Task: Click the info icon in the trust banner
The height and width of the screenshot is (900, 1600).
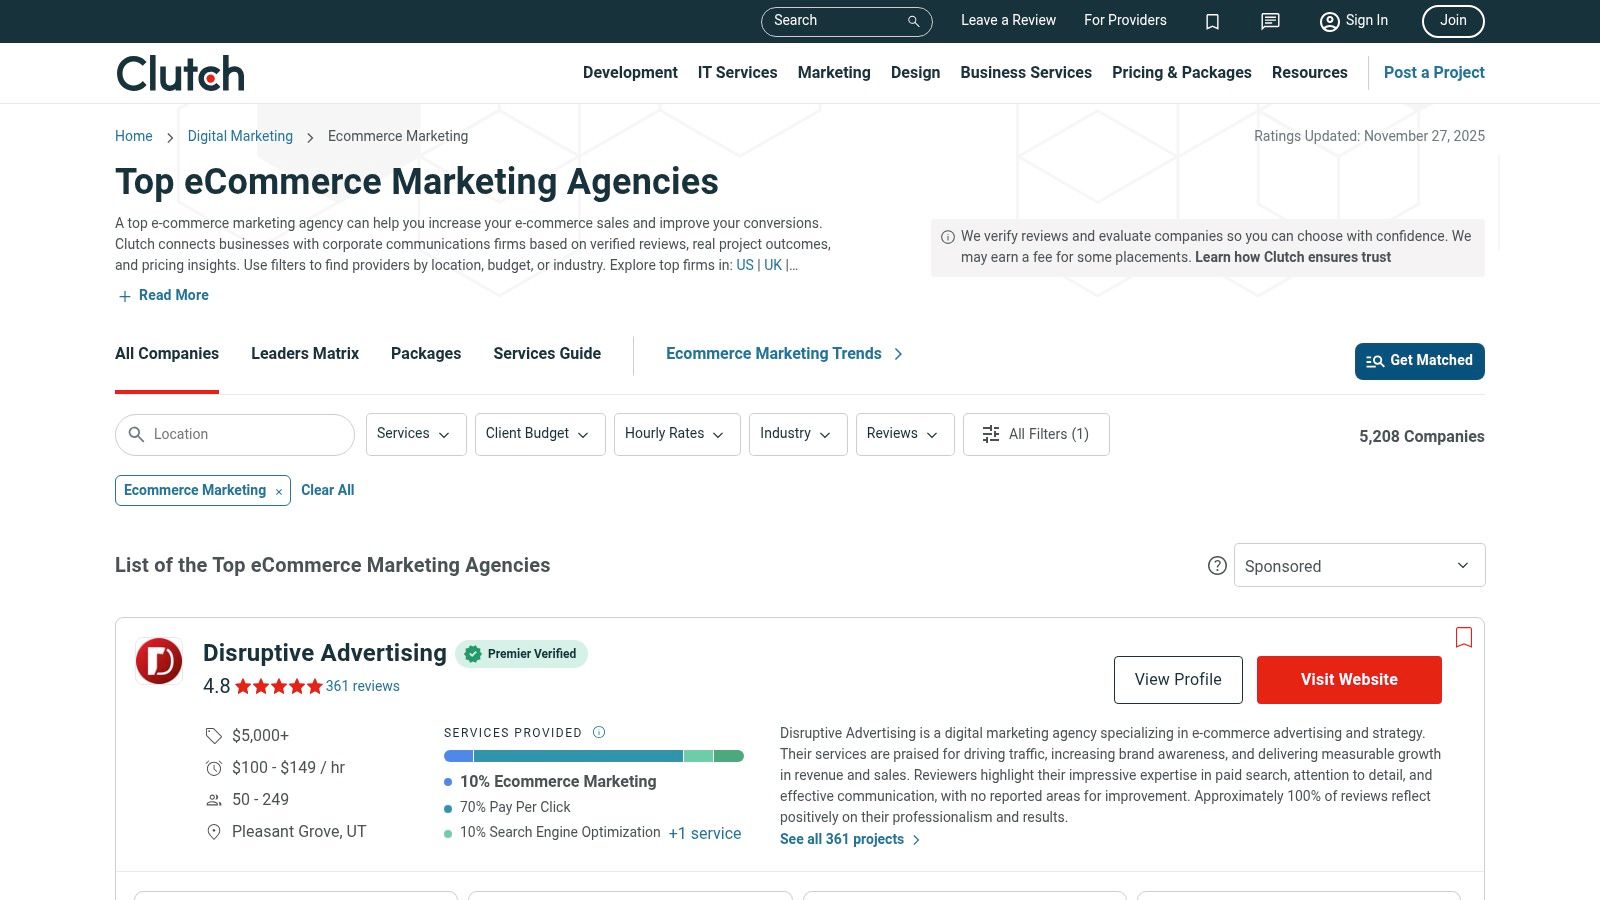Action: click(946, 236)
